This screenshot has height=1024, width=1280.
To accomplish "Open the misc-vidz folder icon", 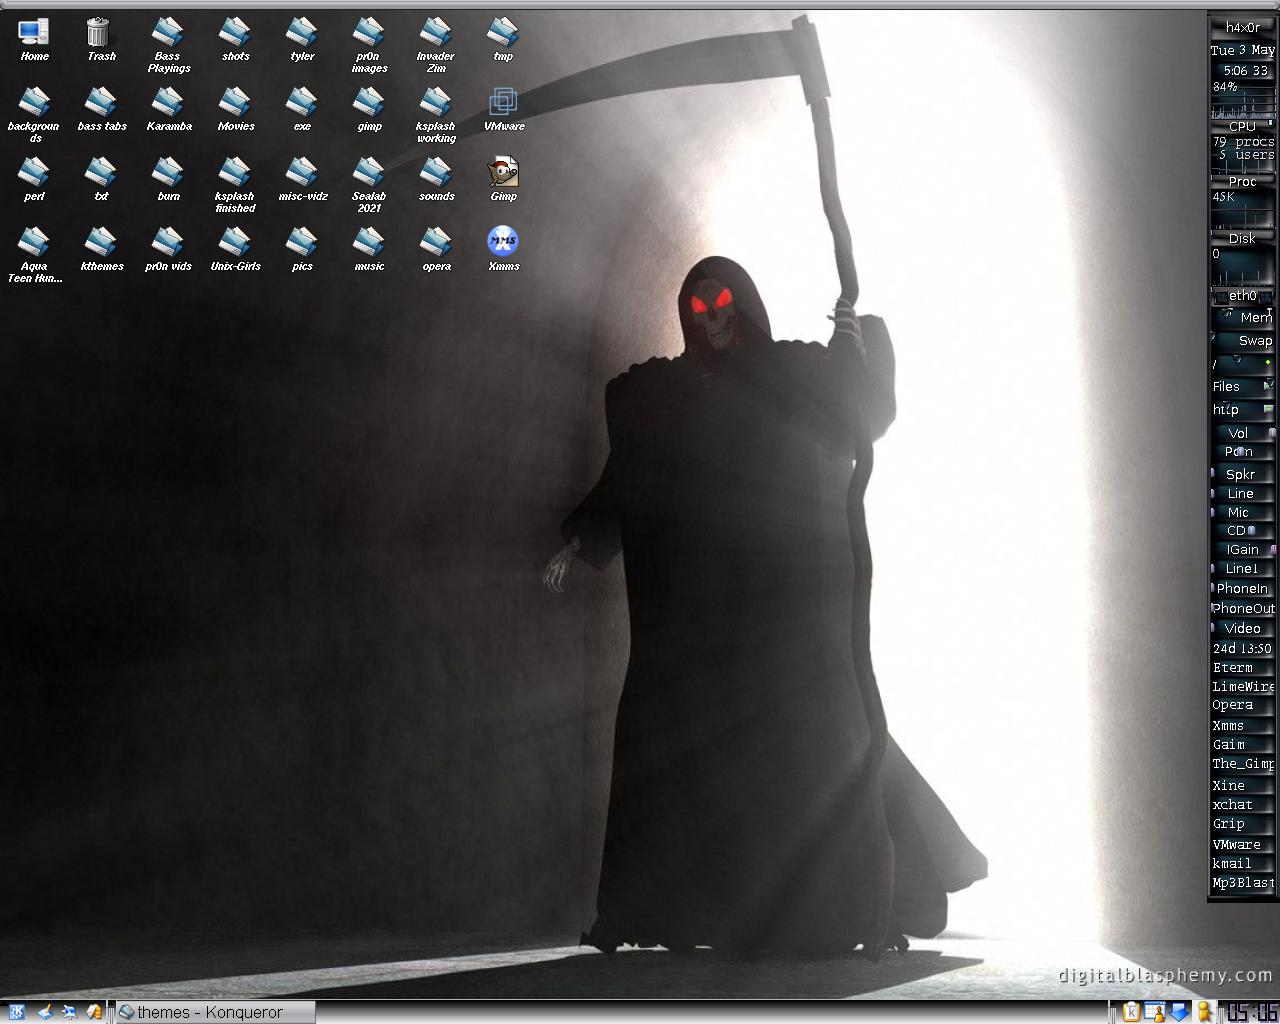I will coord(302,180).
